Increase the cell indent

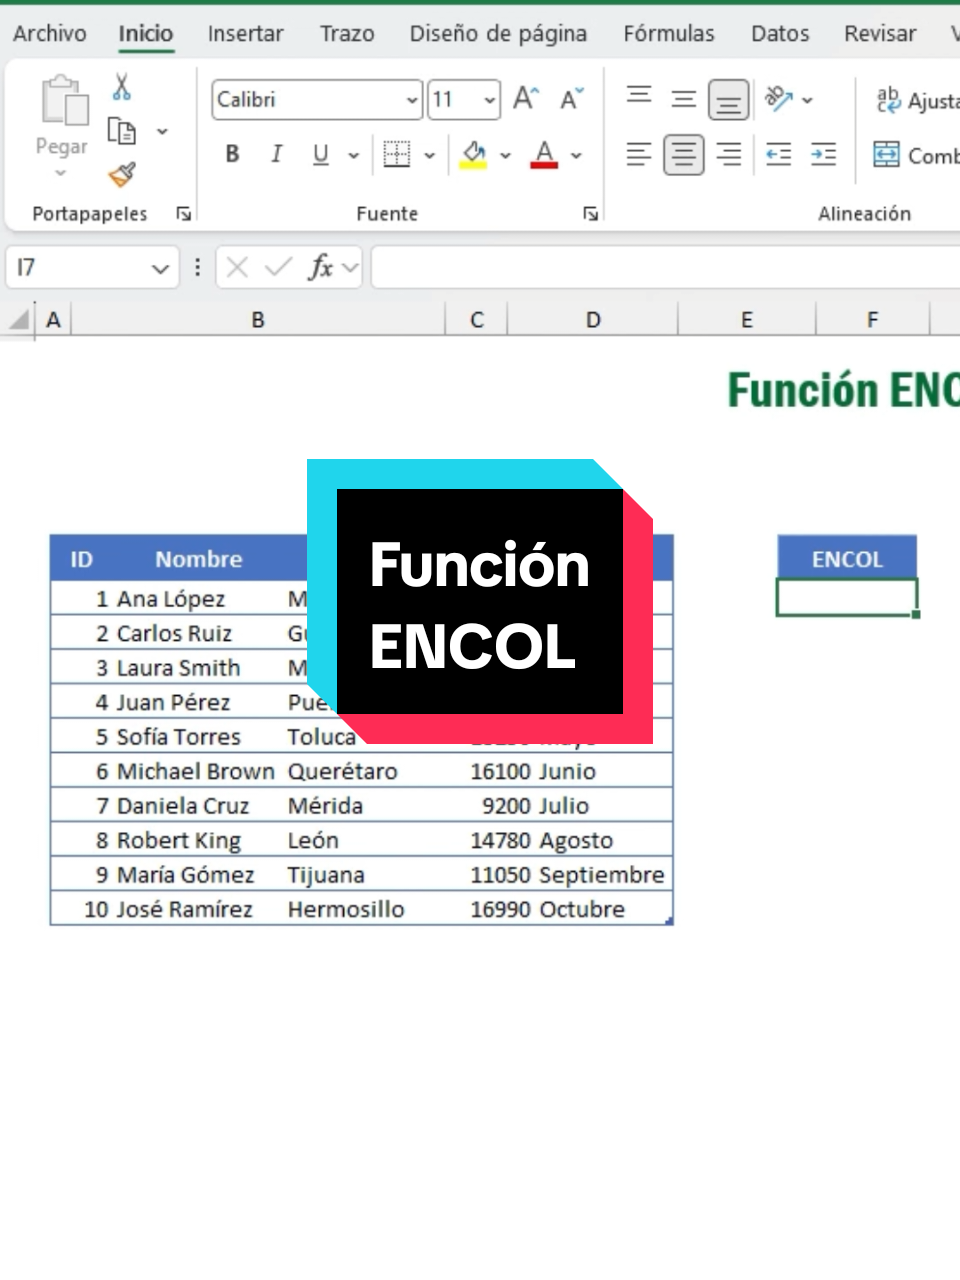(x=824, y=155)
